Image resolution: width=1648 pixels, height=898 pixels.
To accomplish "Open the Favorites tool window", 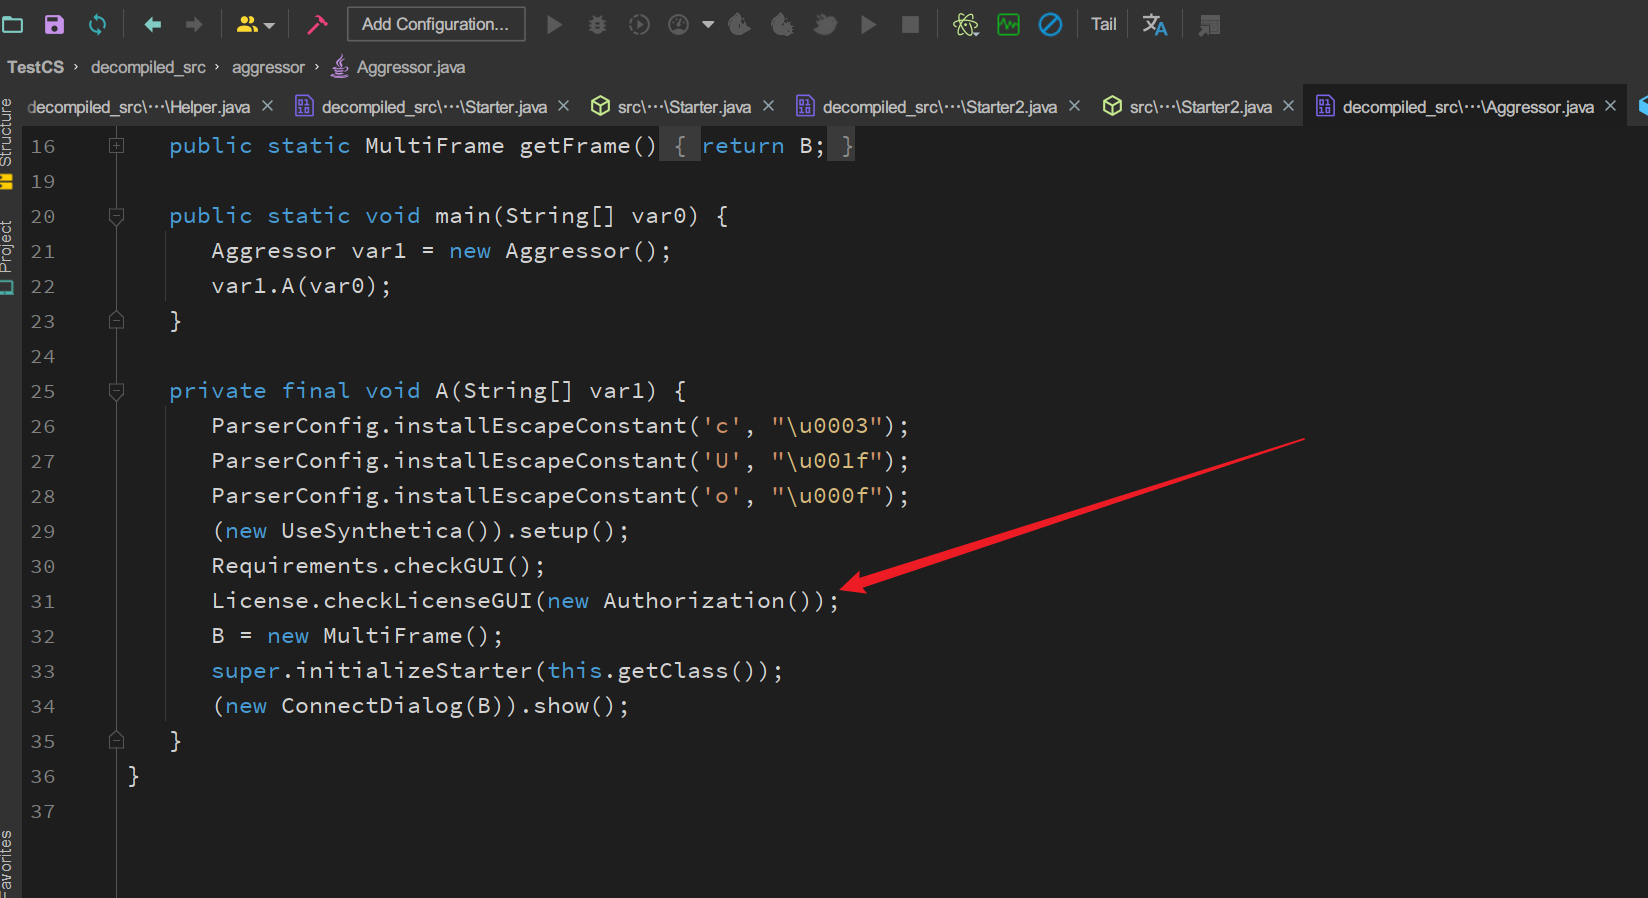I will pyautogui.click(x=7, y=862).
